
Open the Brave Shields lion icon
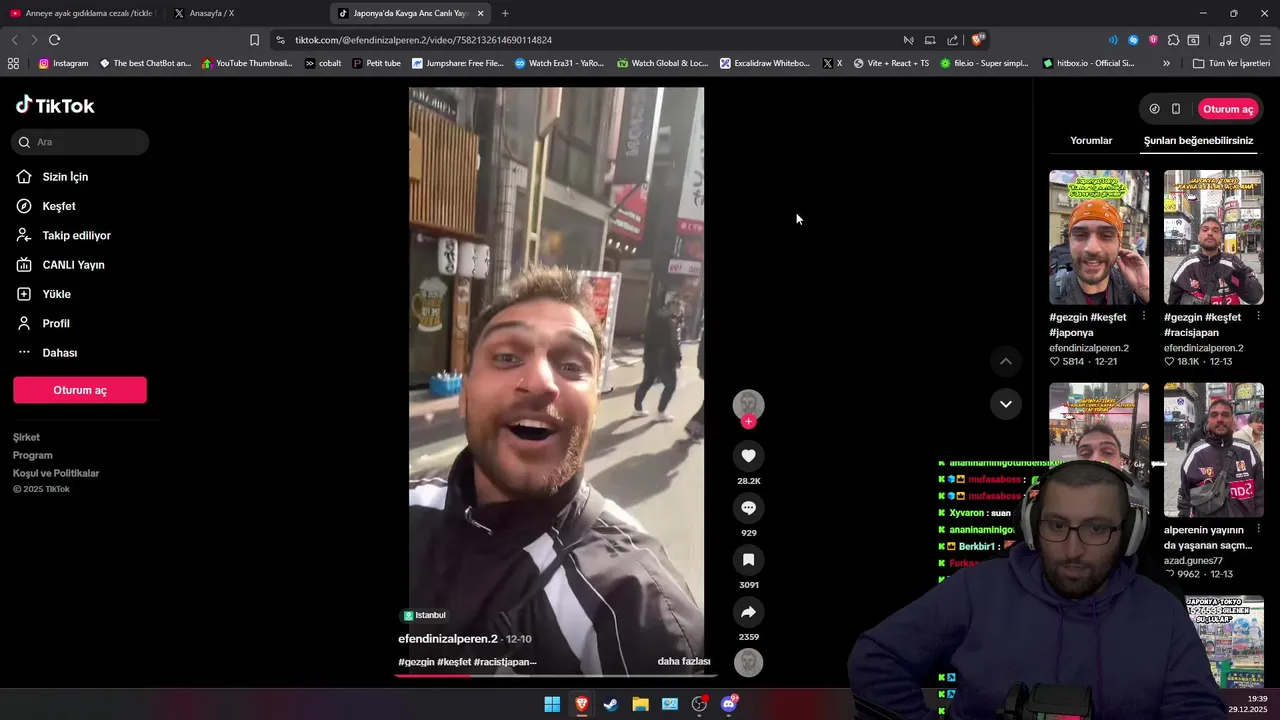(x=977, y=40)
